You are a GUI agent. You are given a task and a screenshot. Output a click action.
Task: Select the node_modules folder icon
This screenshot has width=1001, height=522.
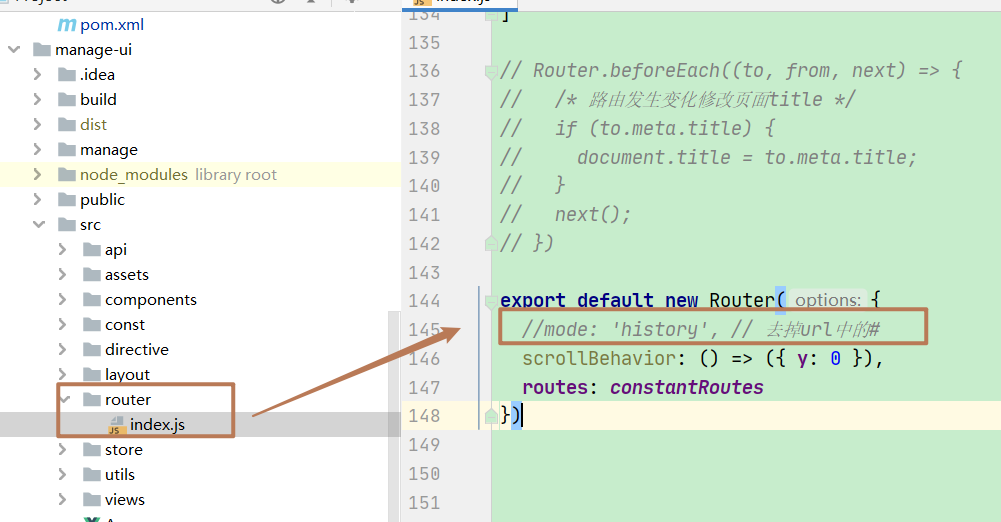pyautogui.click(x=67, y=174)
